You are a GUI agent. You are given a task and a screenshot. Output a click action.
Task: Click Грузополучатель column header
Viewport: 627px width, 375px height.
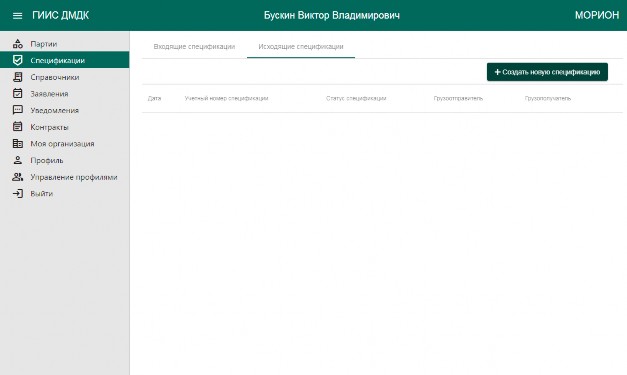coord(548,98)
